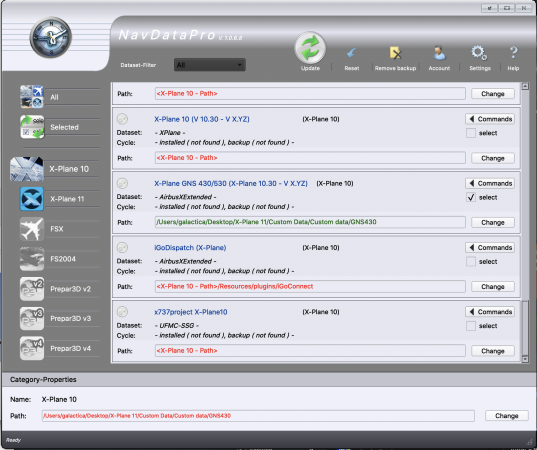537x450 pixels.
Task: Select the All category icon
Action: coord(32,97)
